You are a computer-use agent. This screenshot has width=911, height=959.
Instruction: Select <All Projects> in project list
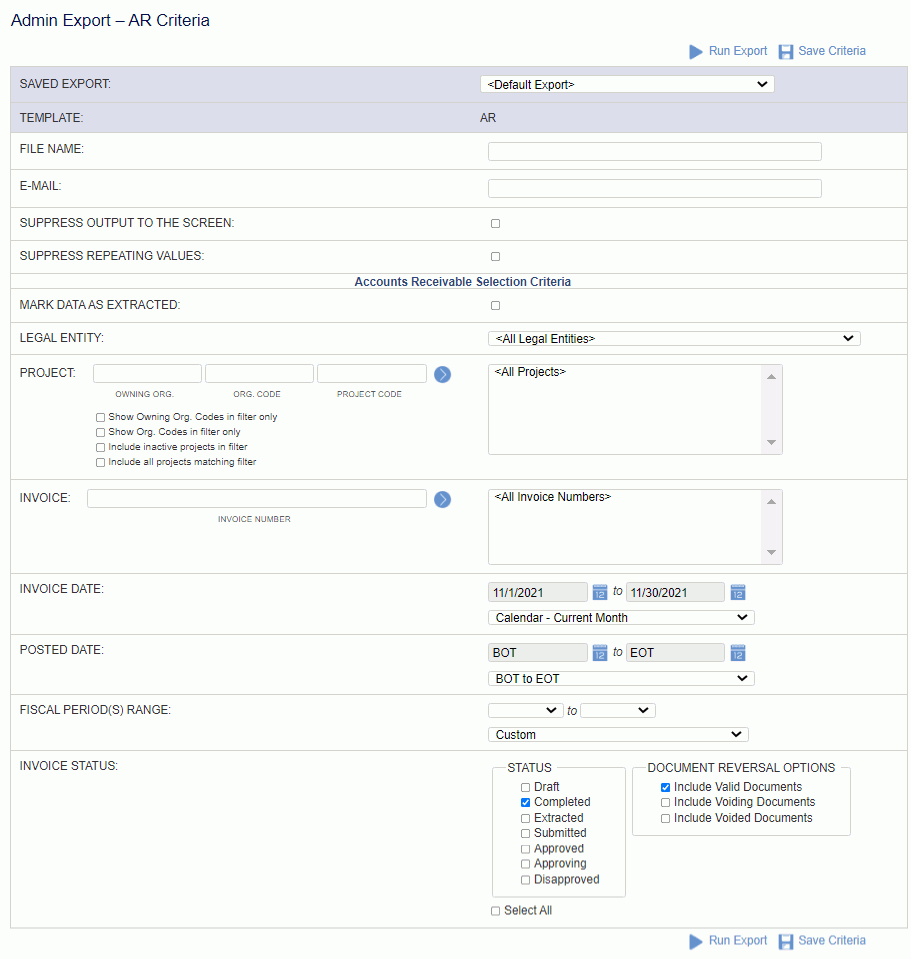pos(531,372)
